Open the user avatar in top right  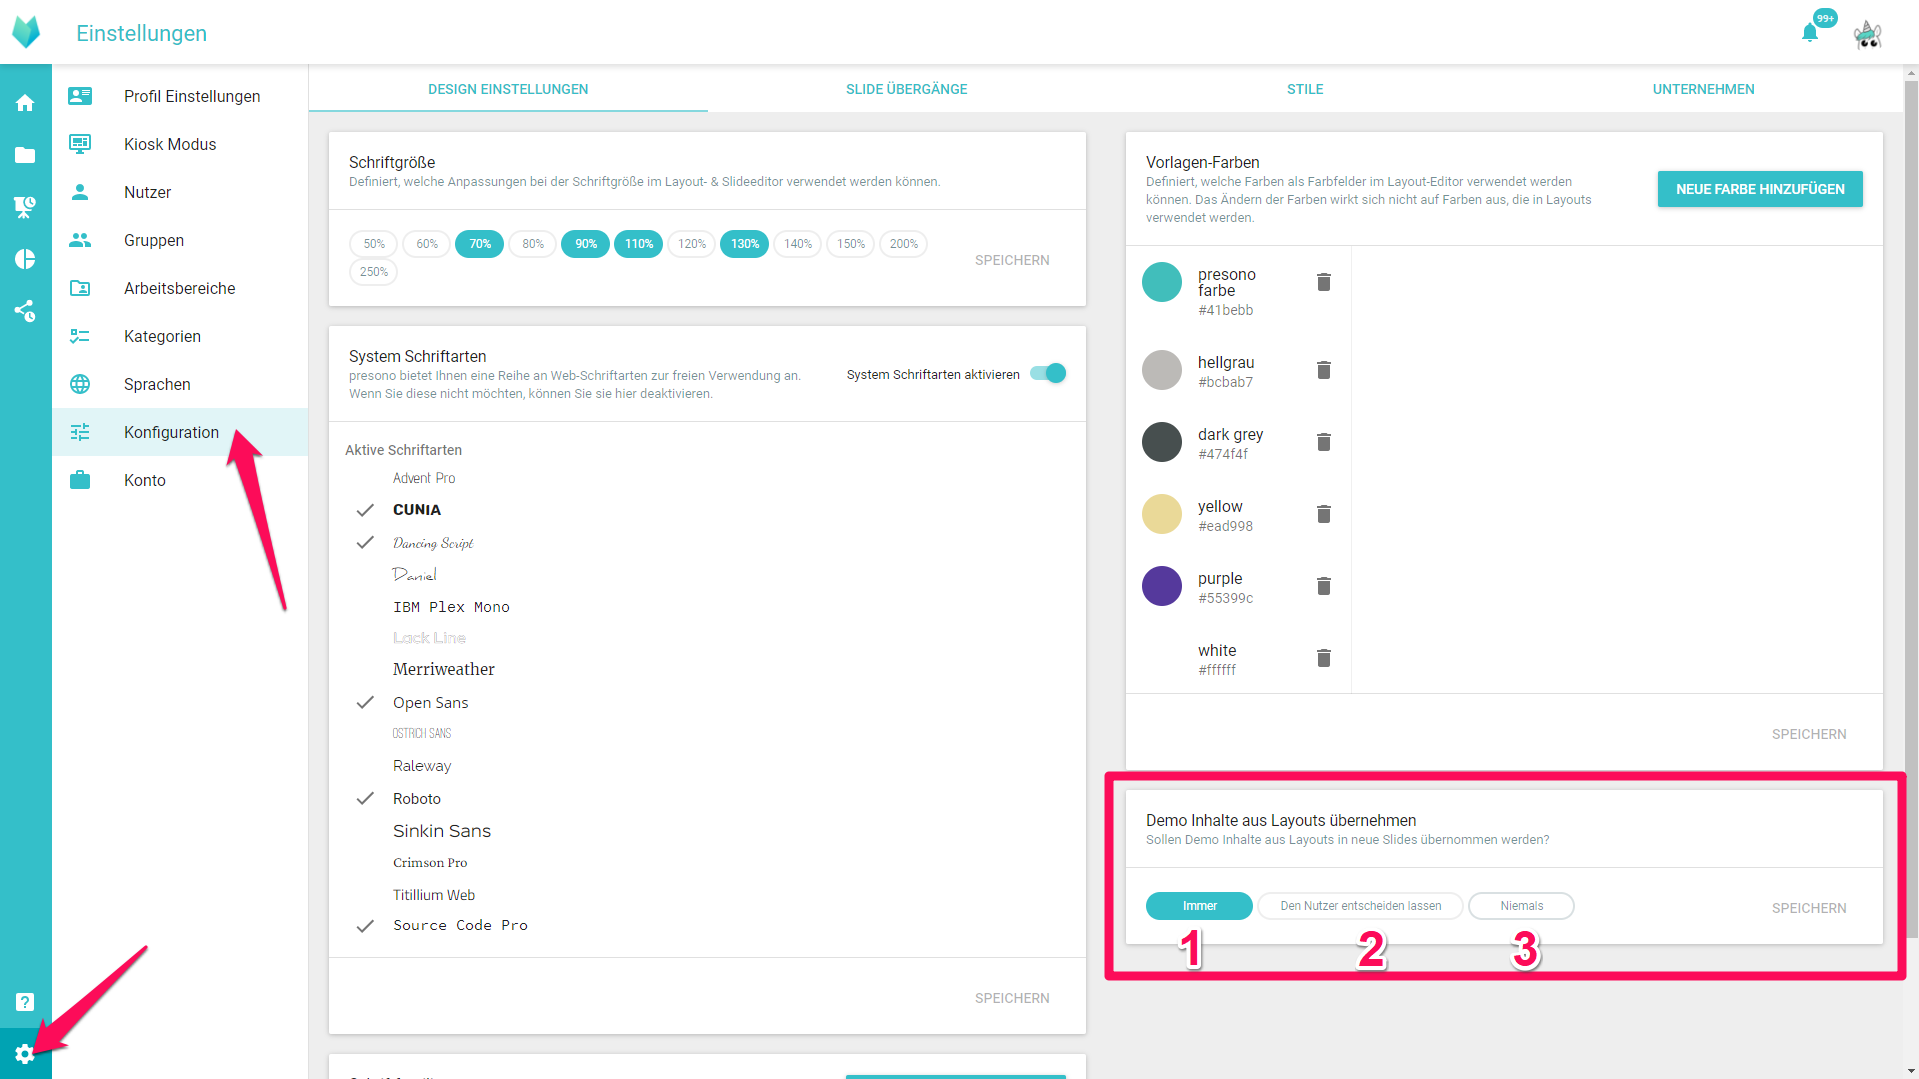[x=1867, y=34]
